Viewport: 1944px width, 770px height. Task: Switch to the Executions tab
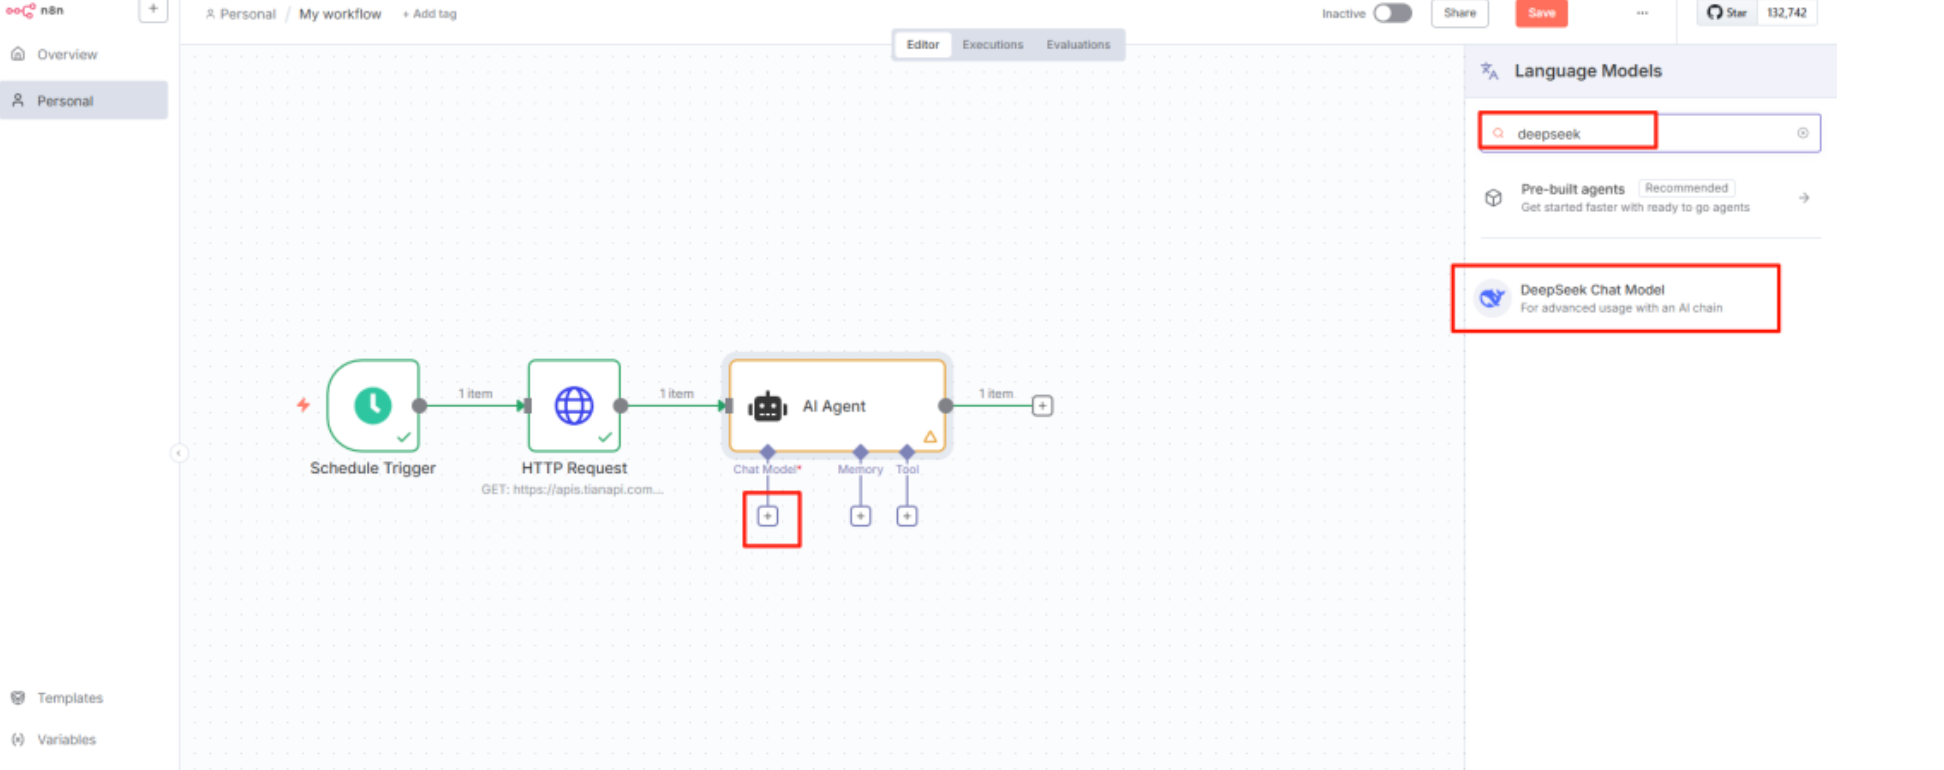[992, 44]
